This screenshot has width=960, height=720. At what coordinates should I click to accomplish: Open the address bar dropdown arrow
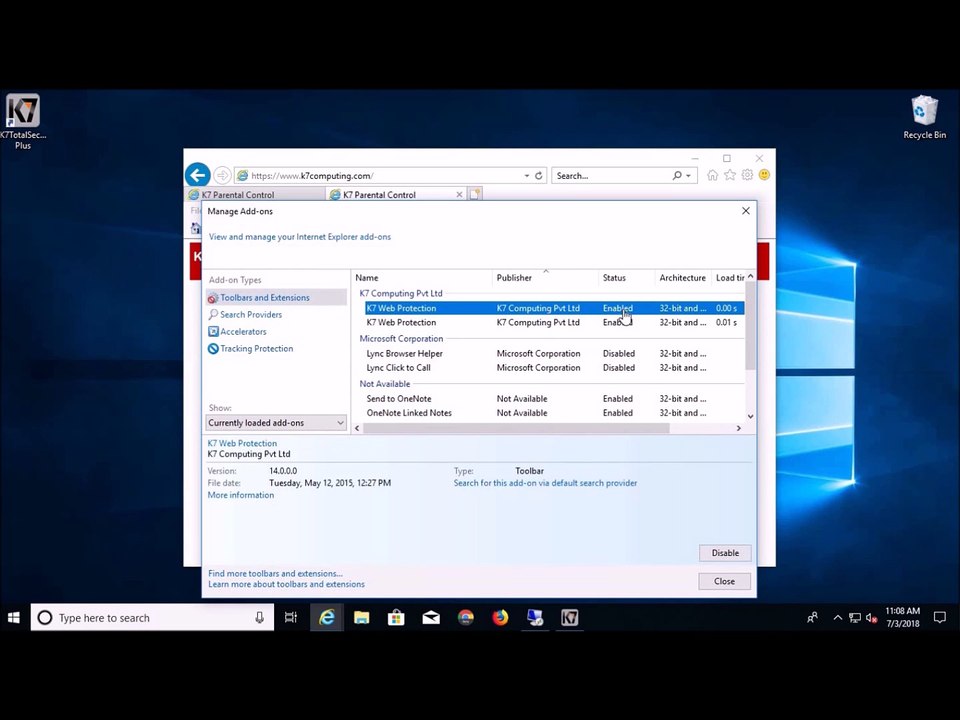[x=527, y=176]
